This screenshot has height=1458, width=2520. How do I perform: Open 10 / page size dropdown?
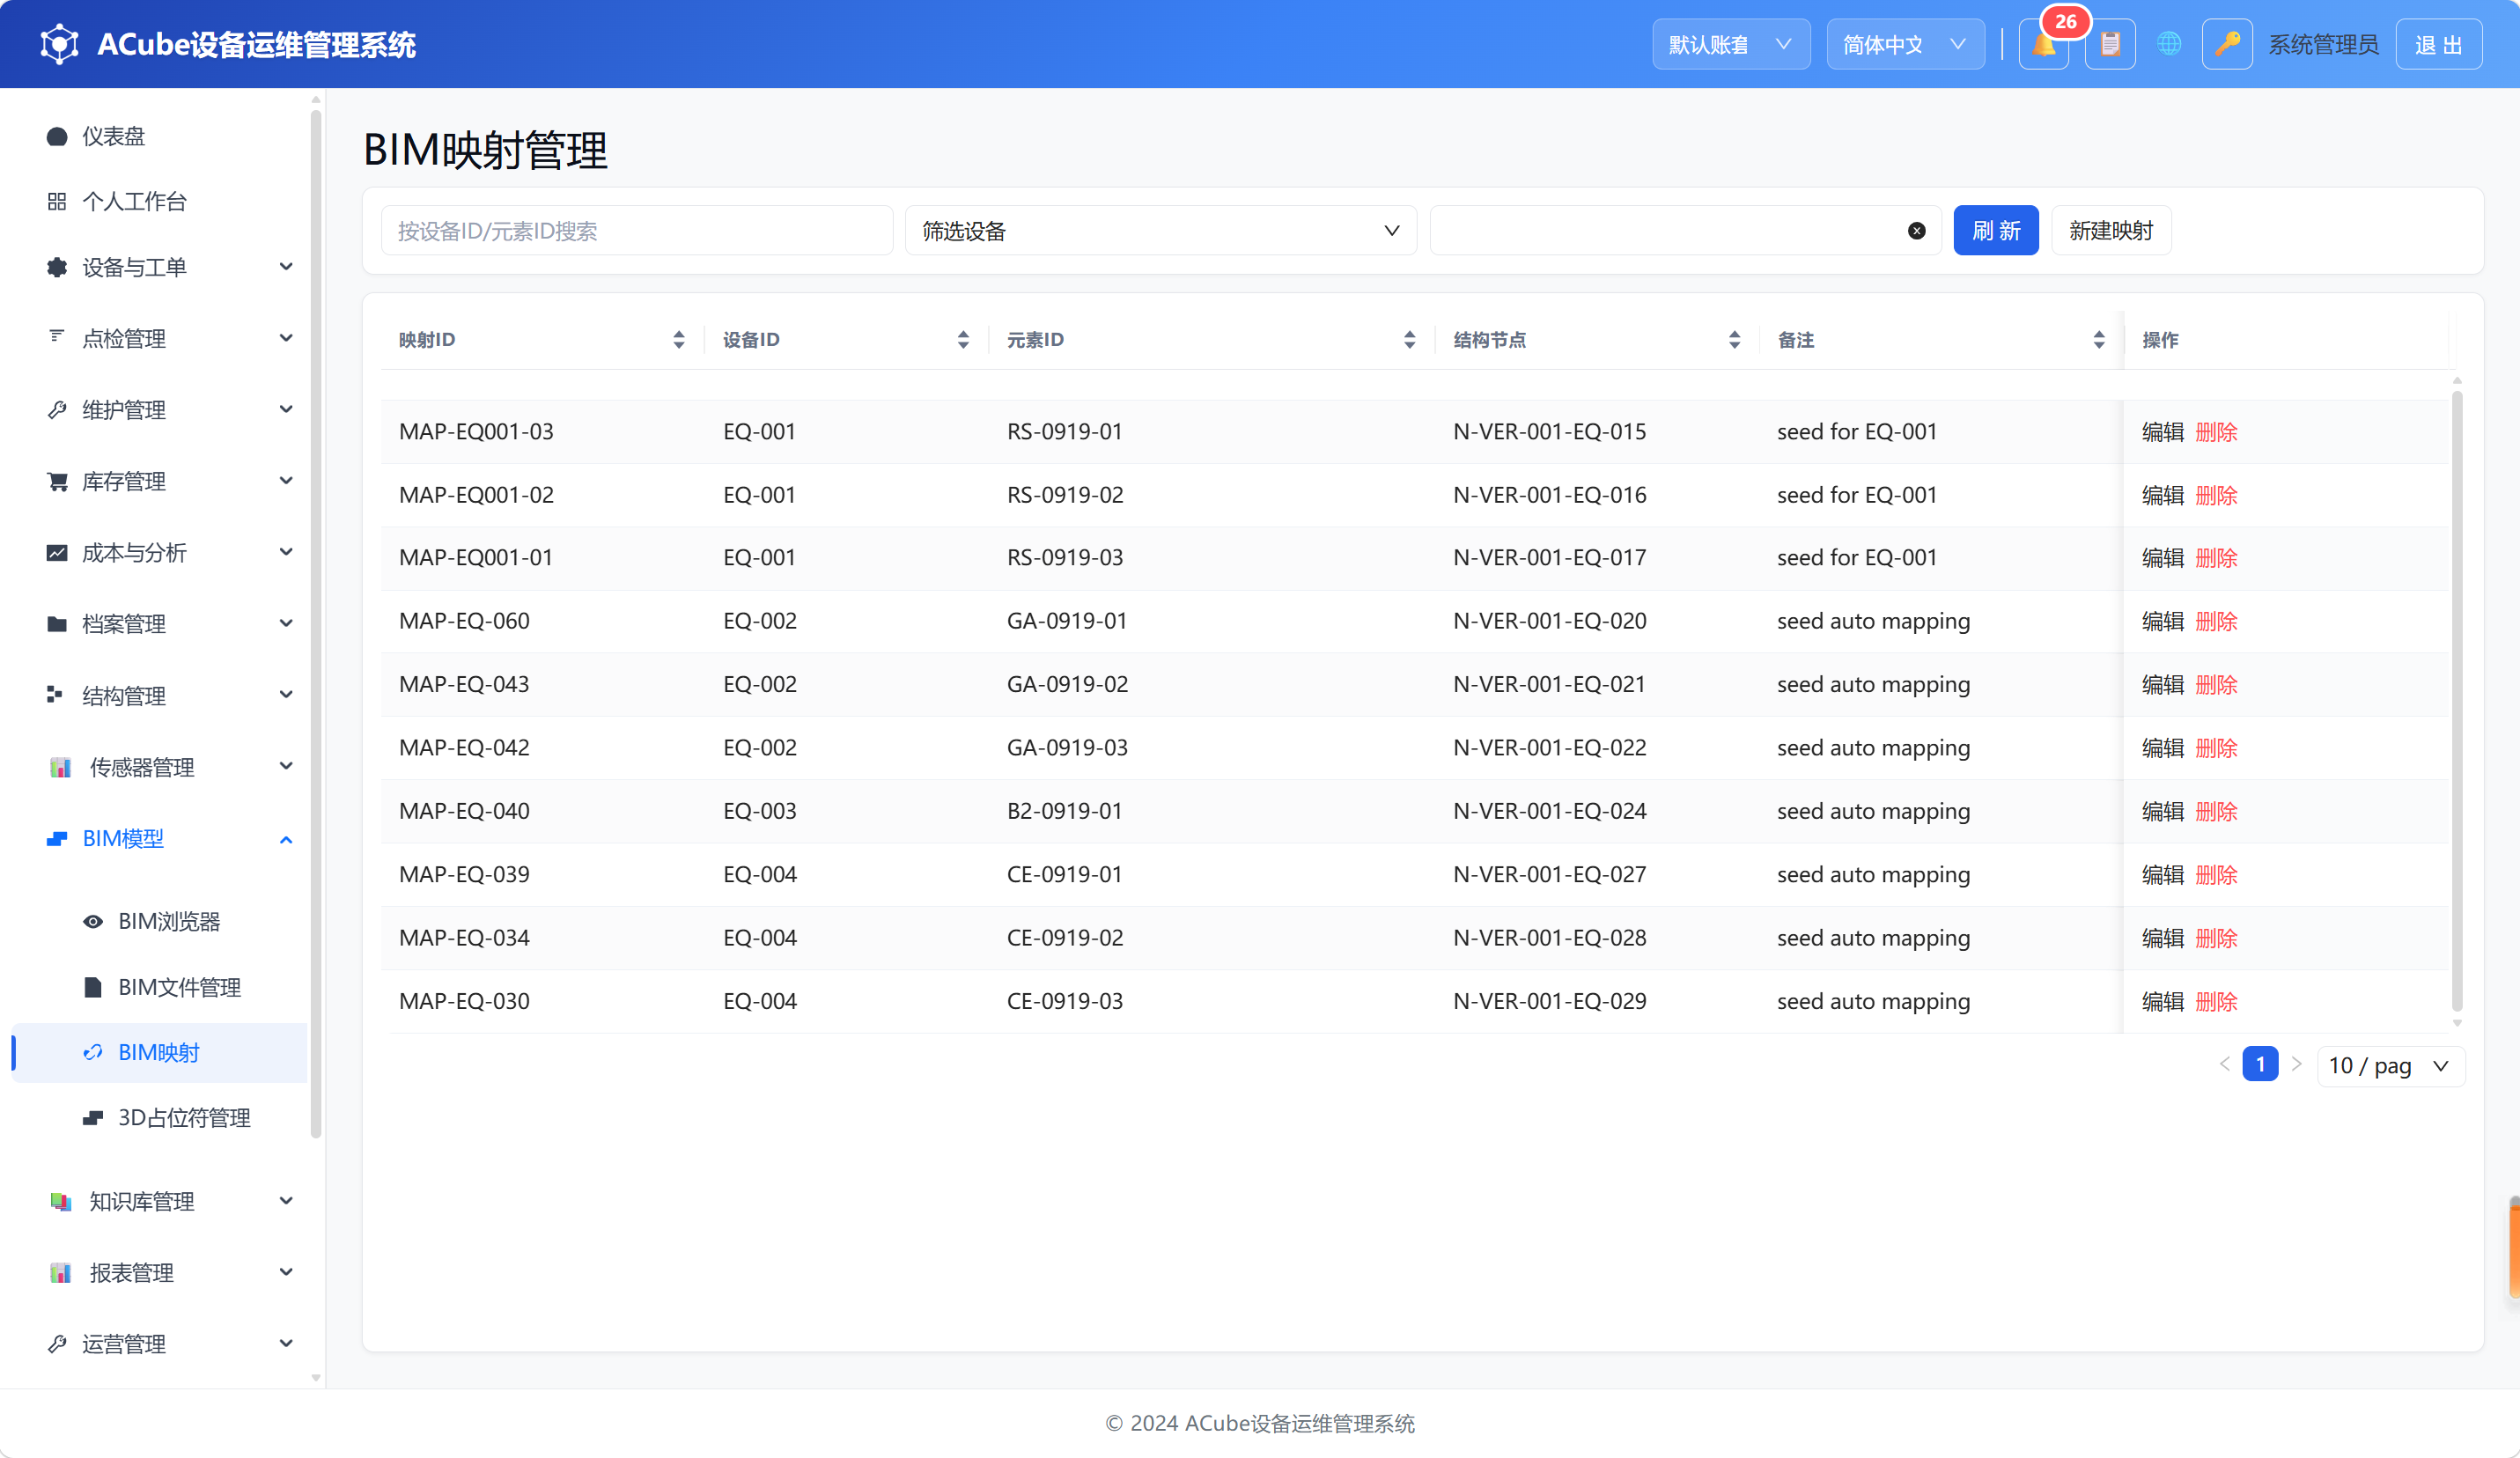coord(2390,1065)
